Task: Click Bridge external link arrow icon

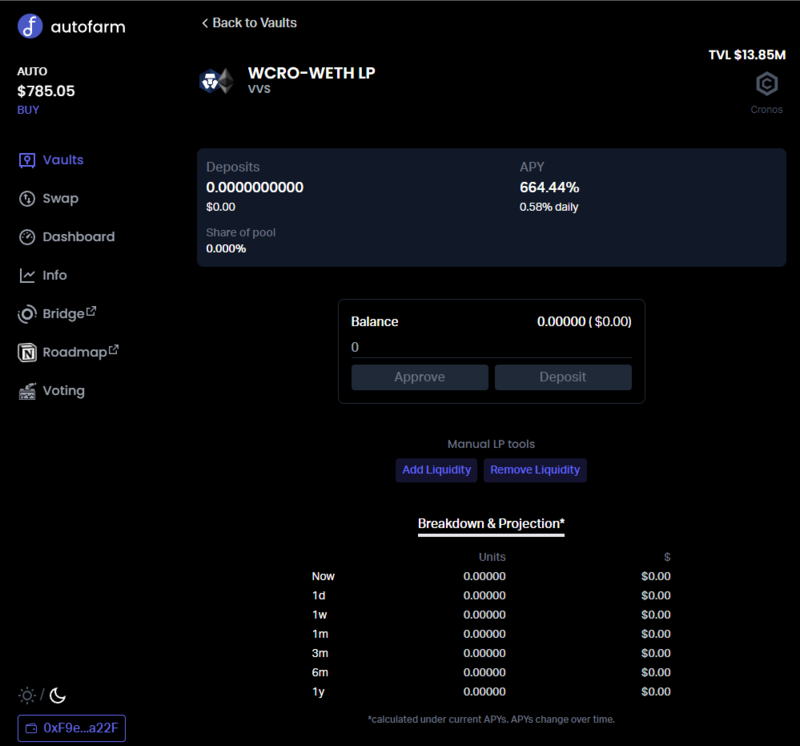Action: point(91,311)
